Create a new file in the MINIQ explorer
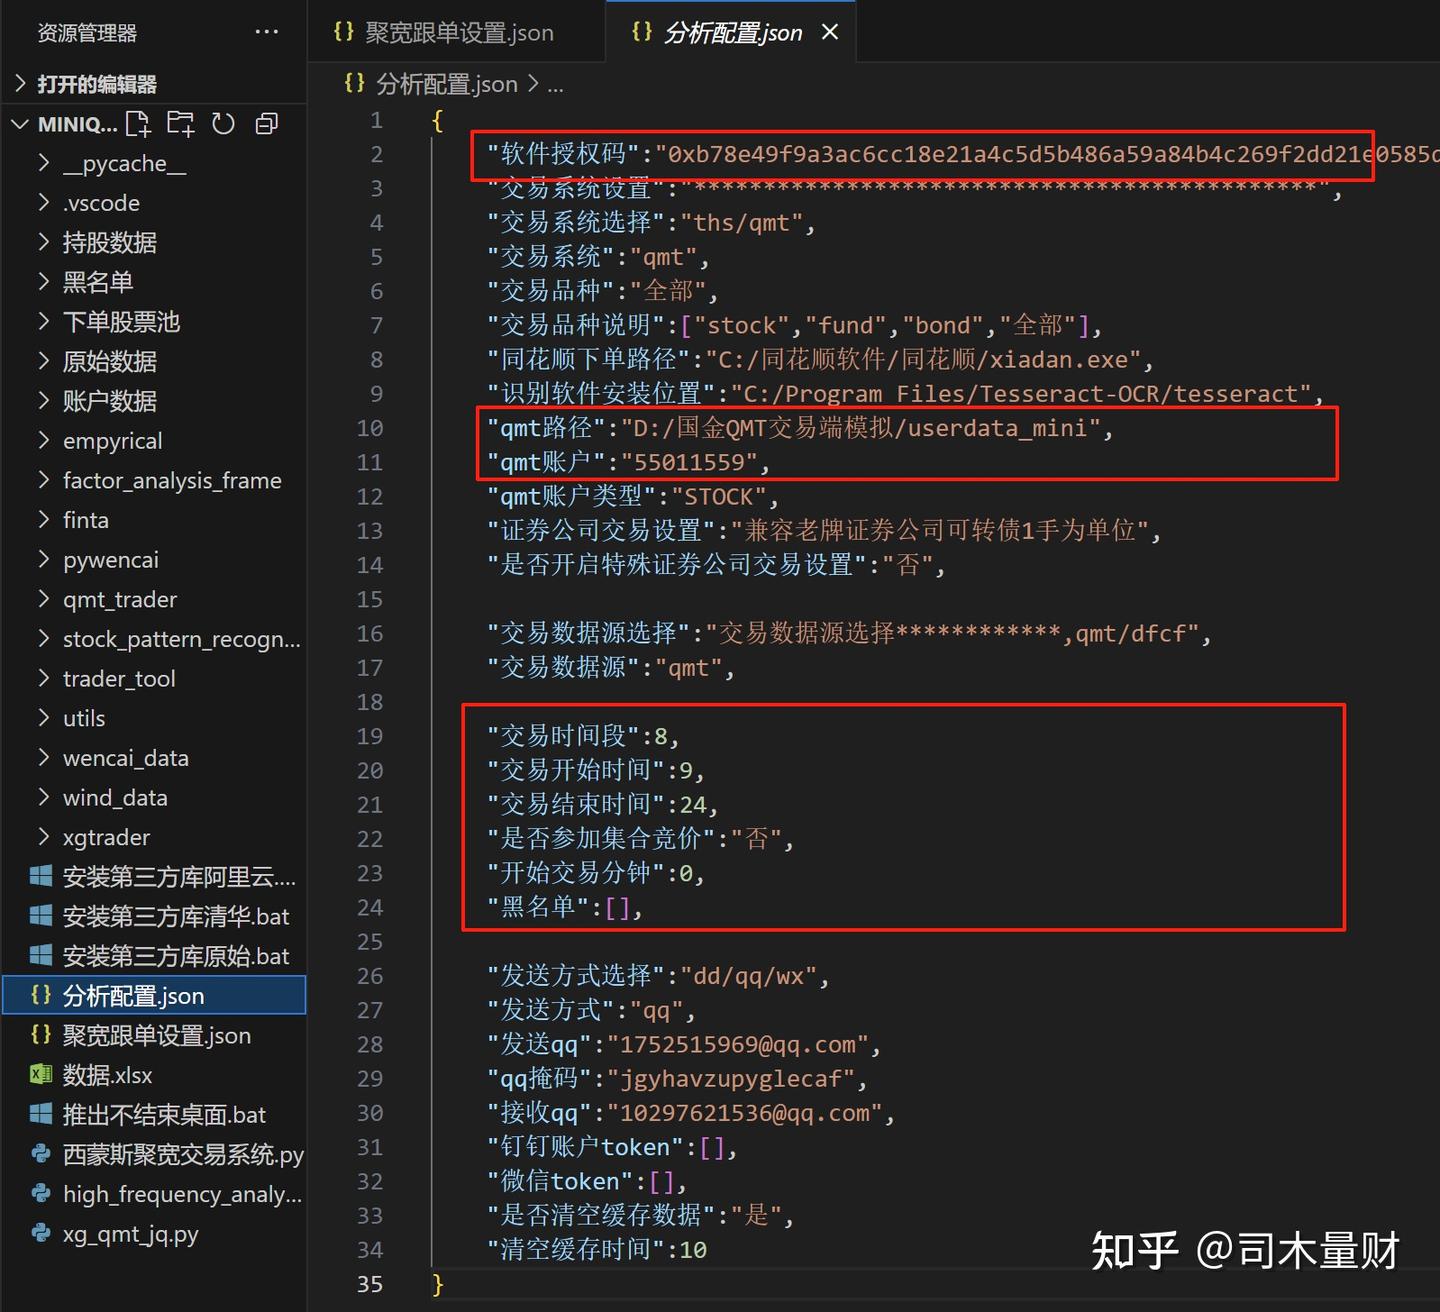This screenshot has height=1312, width=1440. point(139,123)
